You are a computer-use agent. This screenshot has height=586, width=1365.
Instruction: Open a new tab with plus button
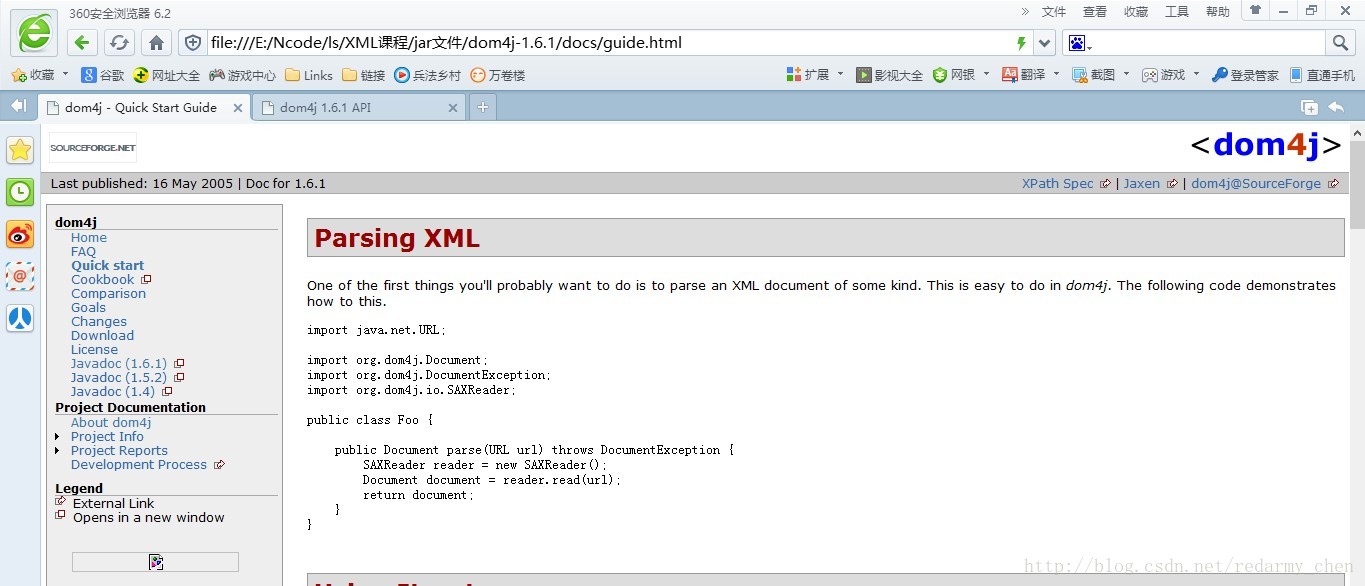point(482,107)
